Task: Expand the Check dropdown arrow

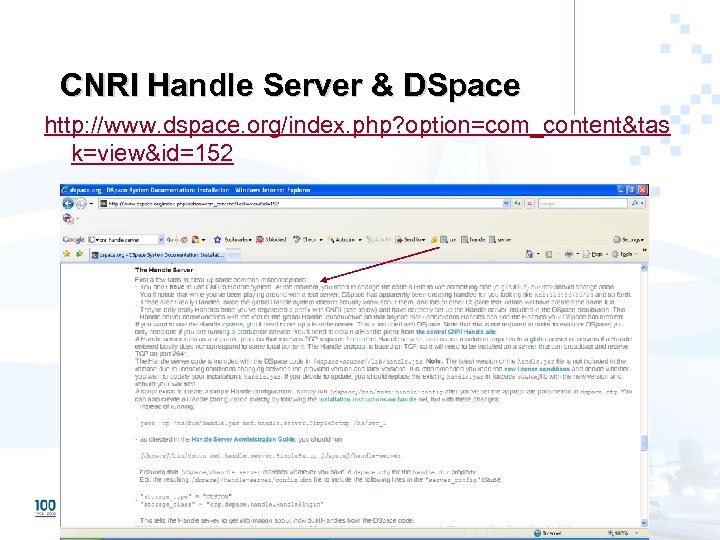Action: (x=321, y=240)
